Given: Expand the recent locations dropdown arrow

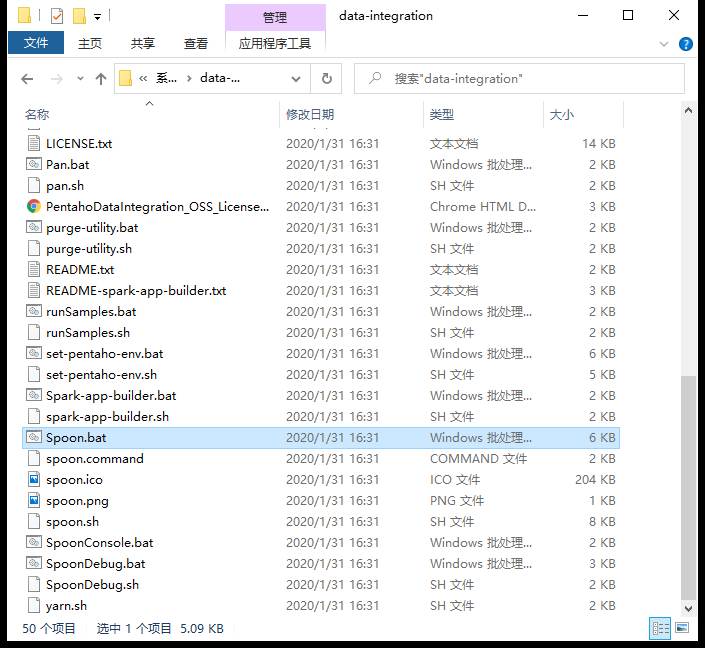Looking at the screenshot, I should click(x=80, y=79).
